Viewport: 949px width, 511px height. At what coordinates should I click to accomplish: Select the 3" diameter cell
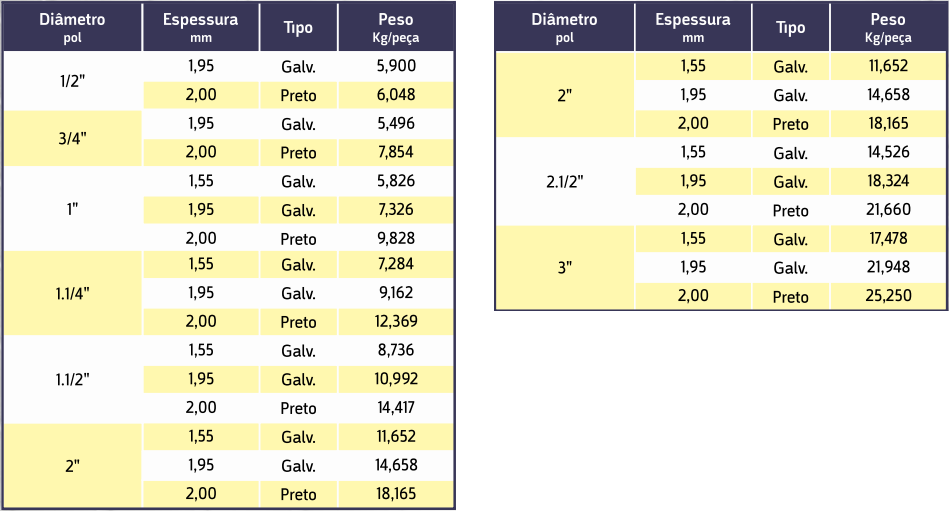(565, 268)
